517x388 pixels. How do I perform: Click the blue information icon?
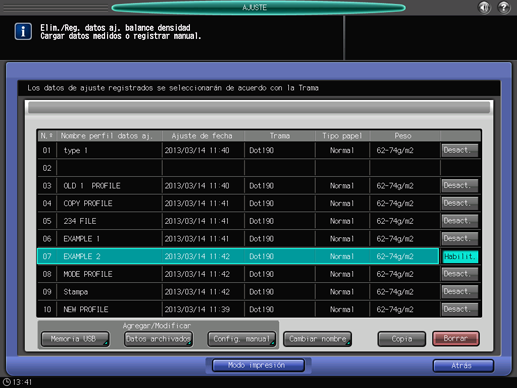23,32
